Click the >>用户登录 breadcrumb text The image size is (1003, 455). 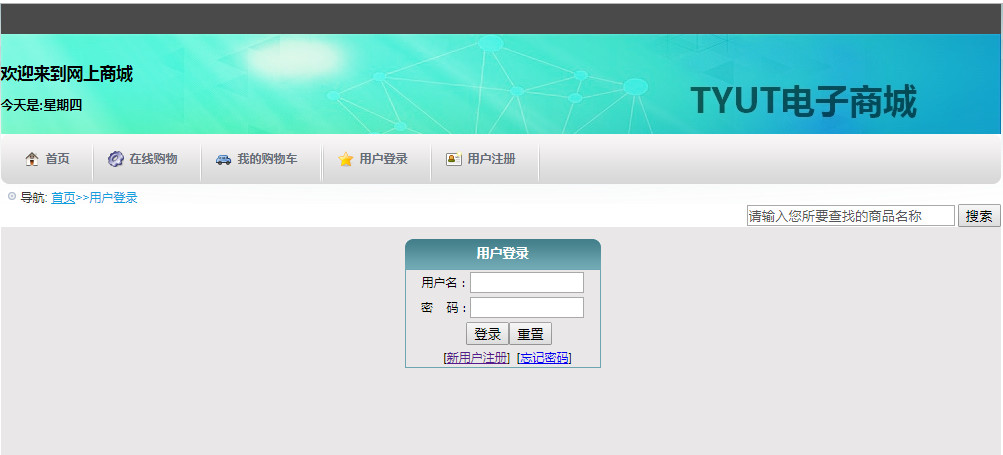pyautogui.click(x=107, y=198)
